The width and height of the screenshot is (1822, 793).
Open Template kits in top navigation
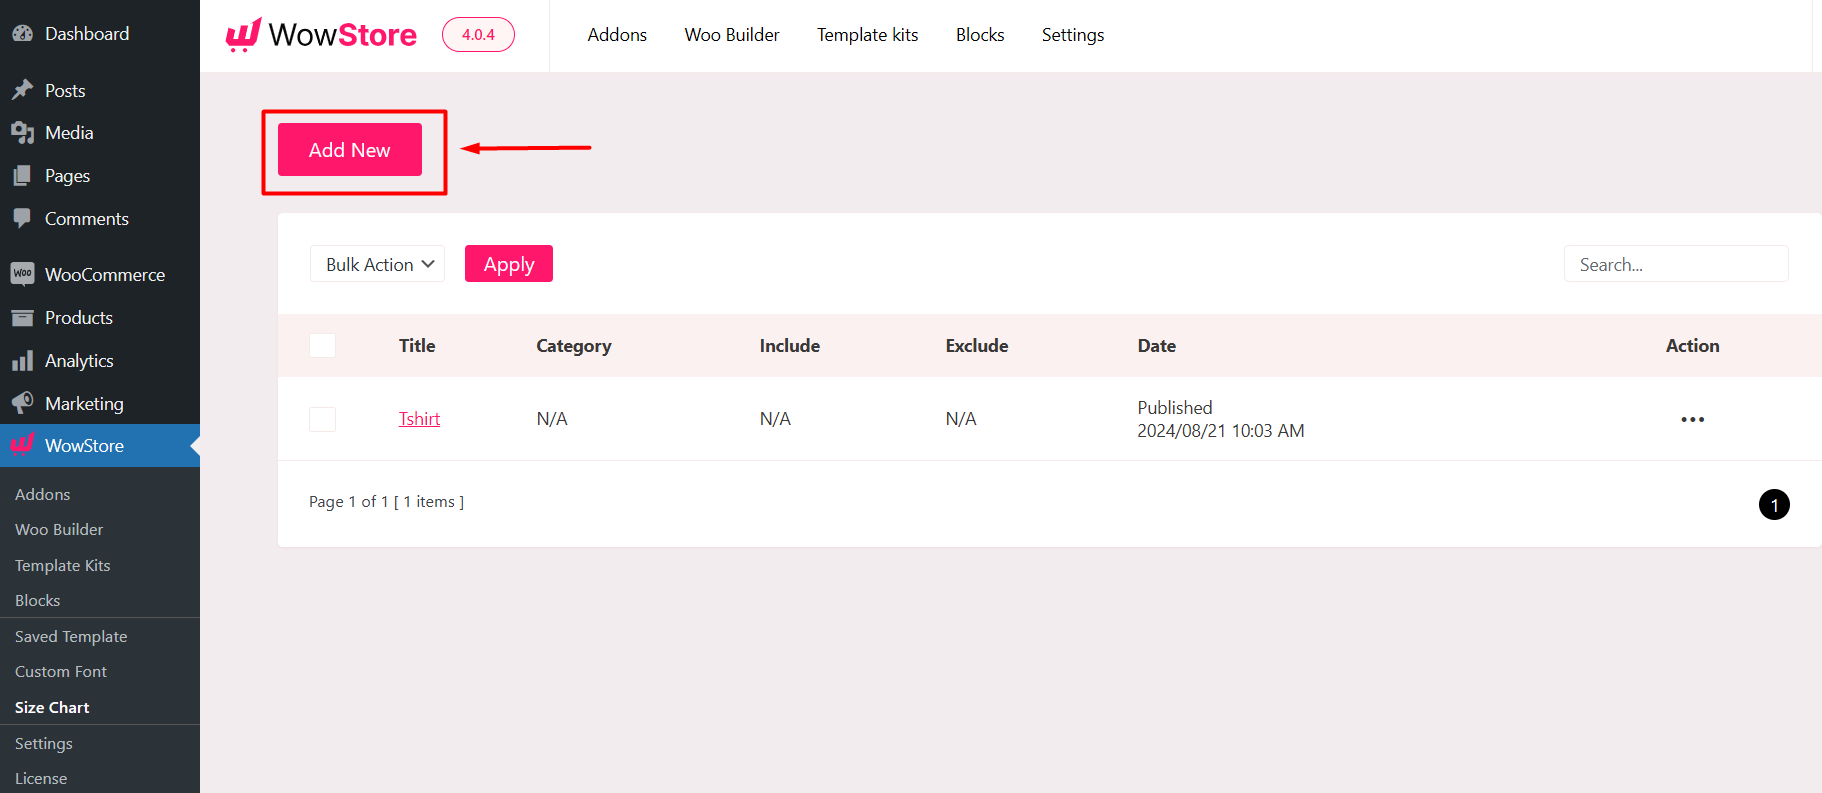[867, 35]
